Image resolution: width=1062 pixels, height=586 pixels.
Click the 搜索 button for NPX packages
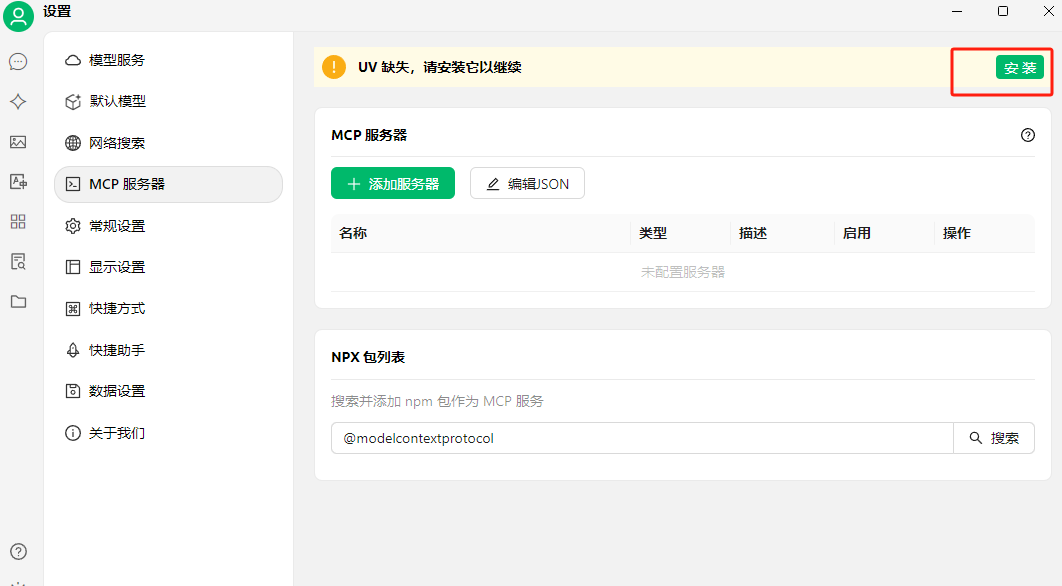coord(994,438)
